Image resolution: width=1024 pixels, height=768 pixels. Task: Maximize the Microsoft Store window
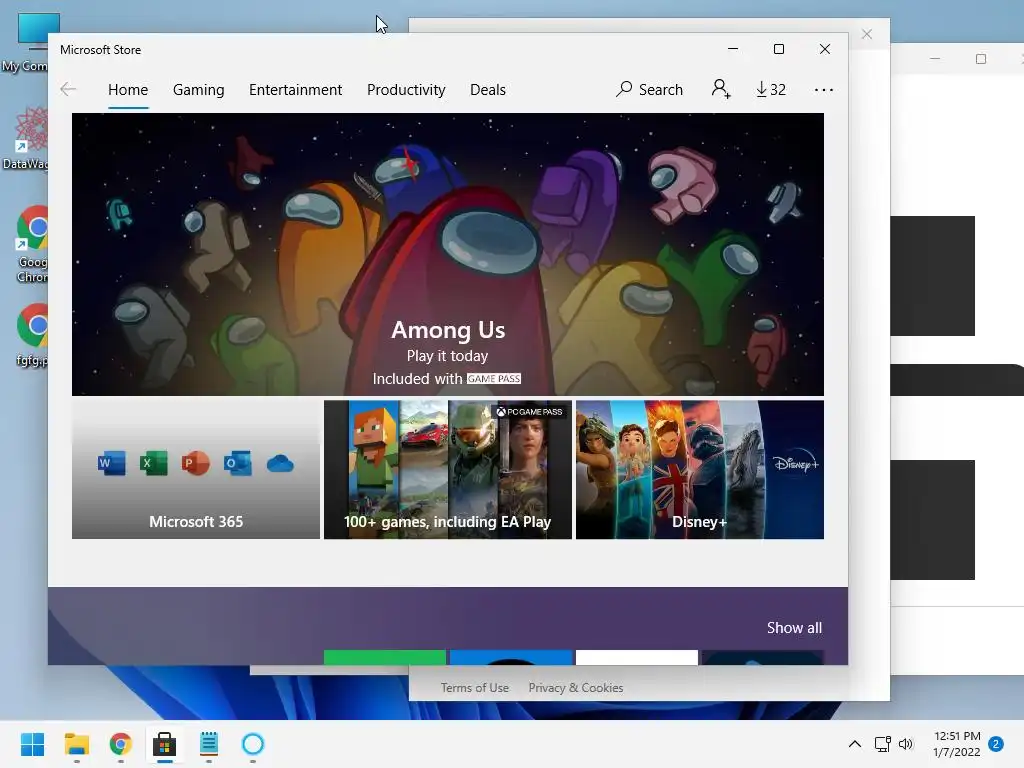[x=778, y=49]
